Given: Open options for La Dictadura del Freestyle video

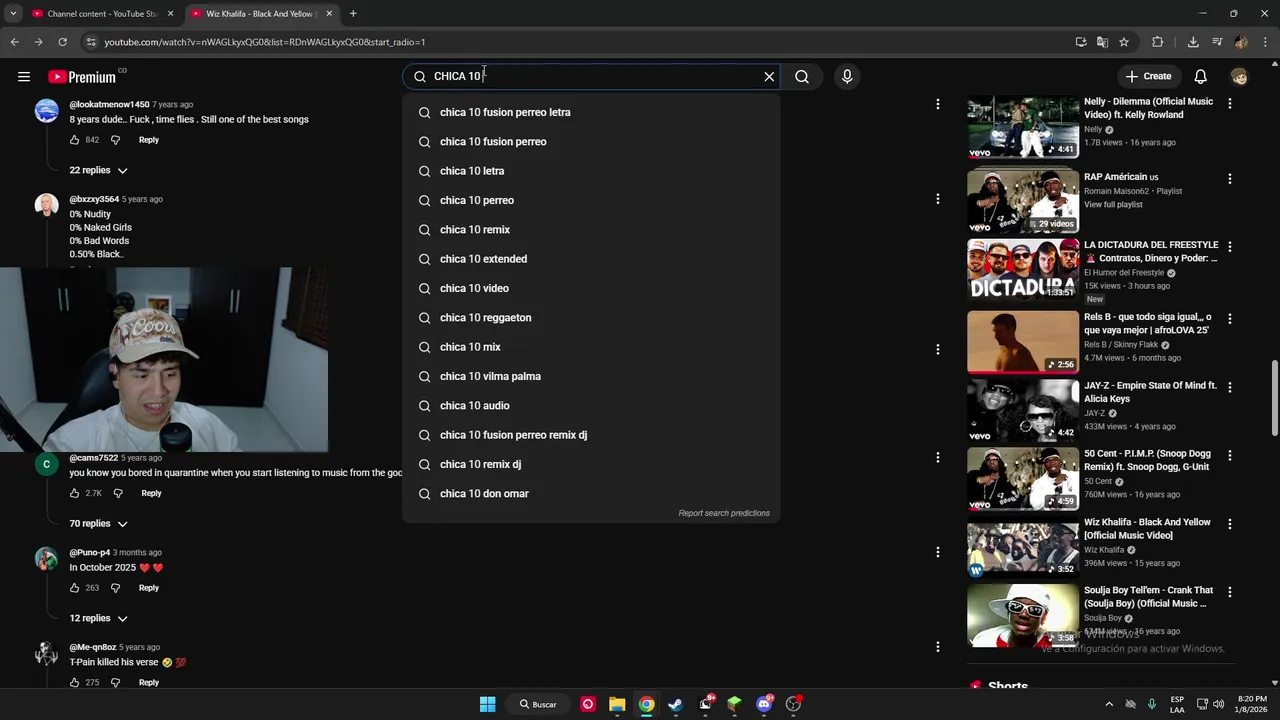Looking at the screenshot, I should coord(1230,246).
